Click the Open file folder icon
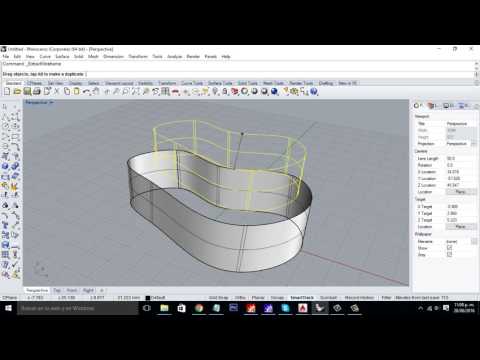480x360 pixels. point(17,91)
